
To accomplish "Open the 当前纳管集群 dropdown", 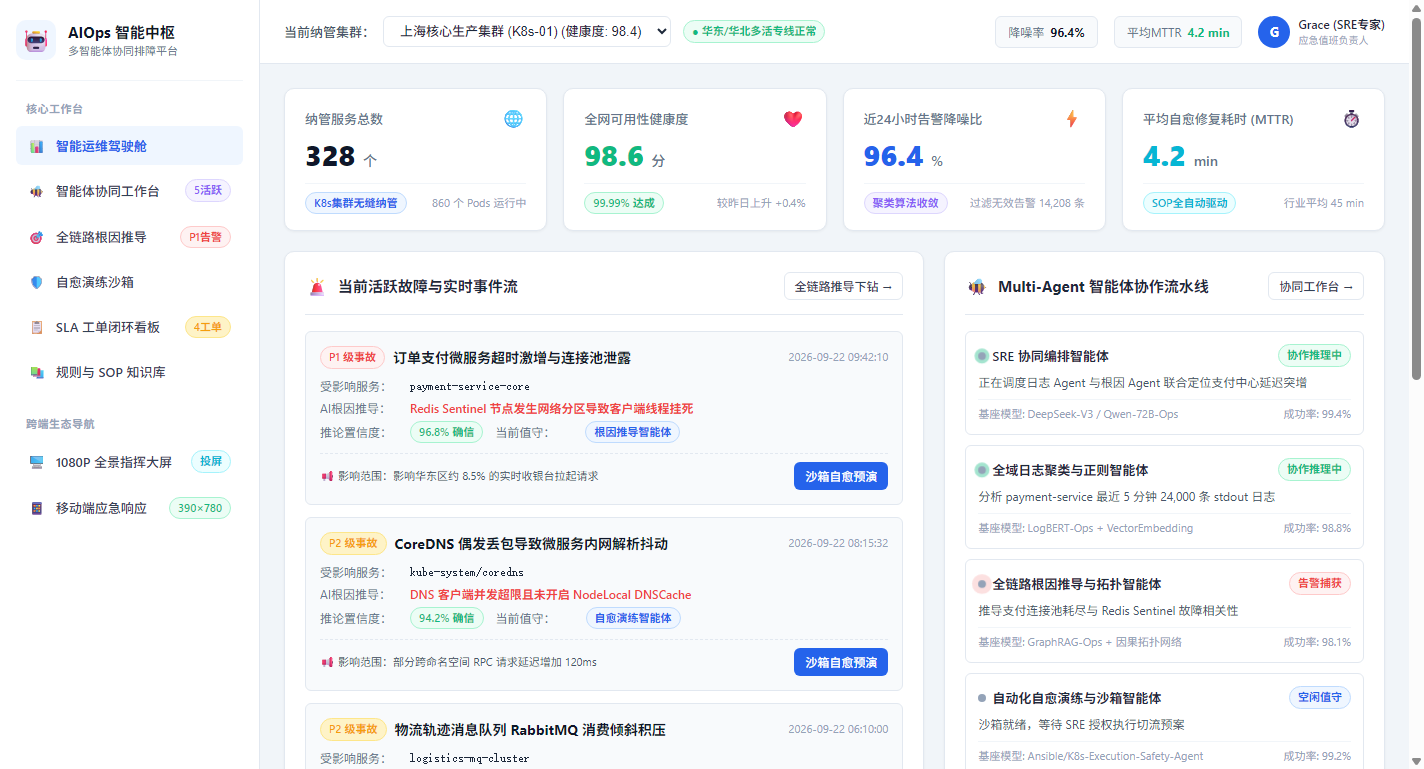I will coord(527,31).
